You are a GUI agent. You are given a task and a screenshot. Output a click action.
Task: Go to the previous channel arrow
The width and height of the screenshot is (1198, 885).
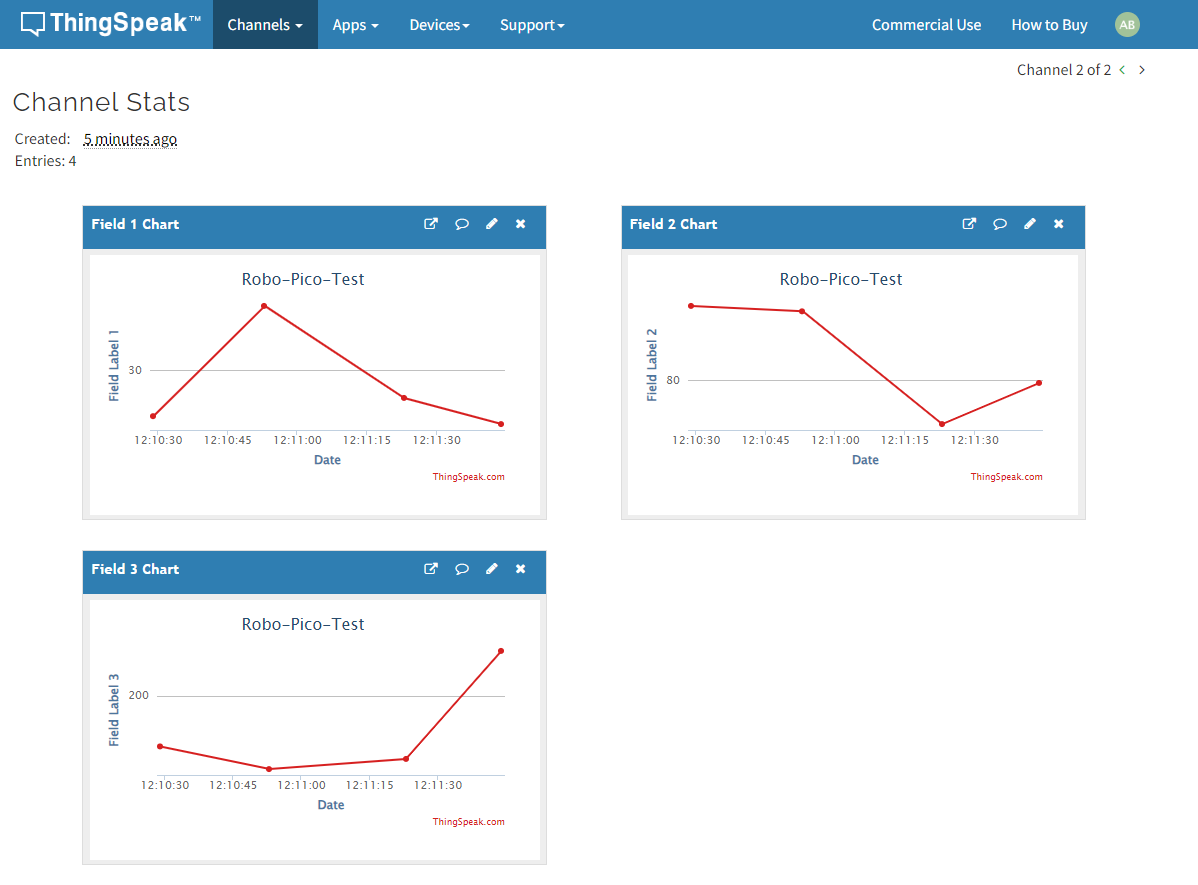coord(1122,70)
